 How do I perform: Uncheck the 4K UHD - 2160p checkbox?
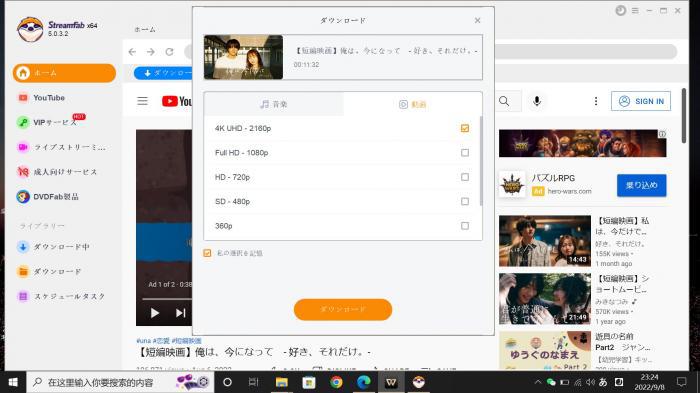tap(465, 128)
